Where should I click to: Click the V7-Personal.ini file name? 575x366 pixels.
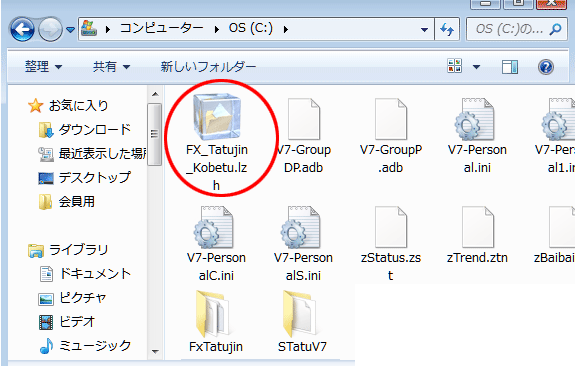[477, 159]
